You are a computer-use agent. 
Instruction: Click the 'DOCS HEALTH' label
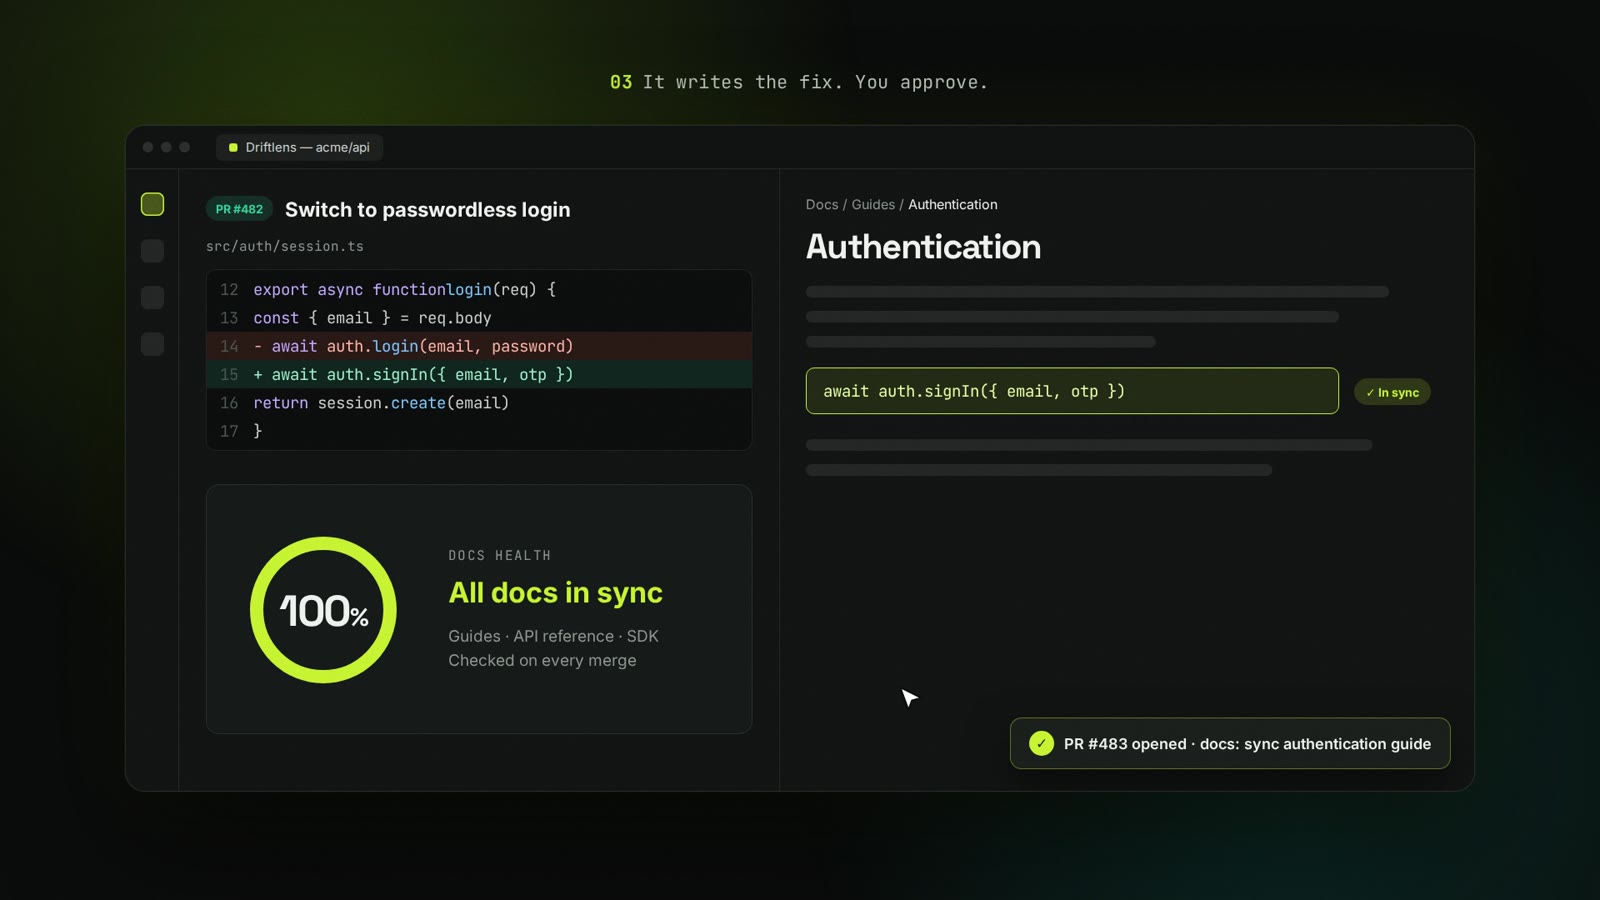click(499, 555)
